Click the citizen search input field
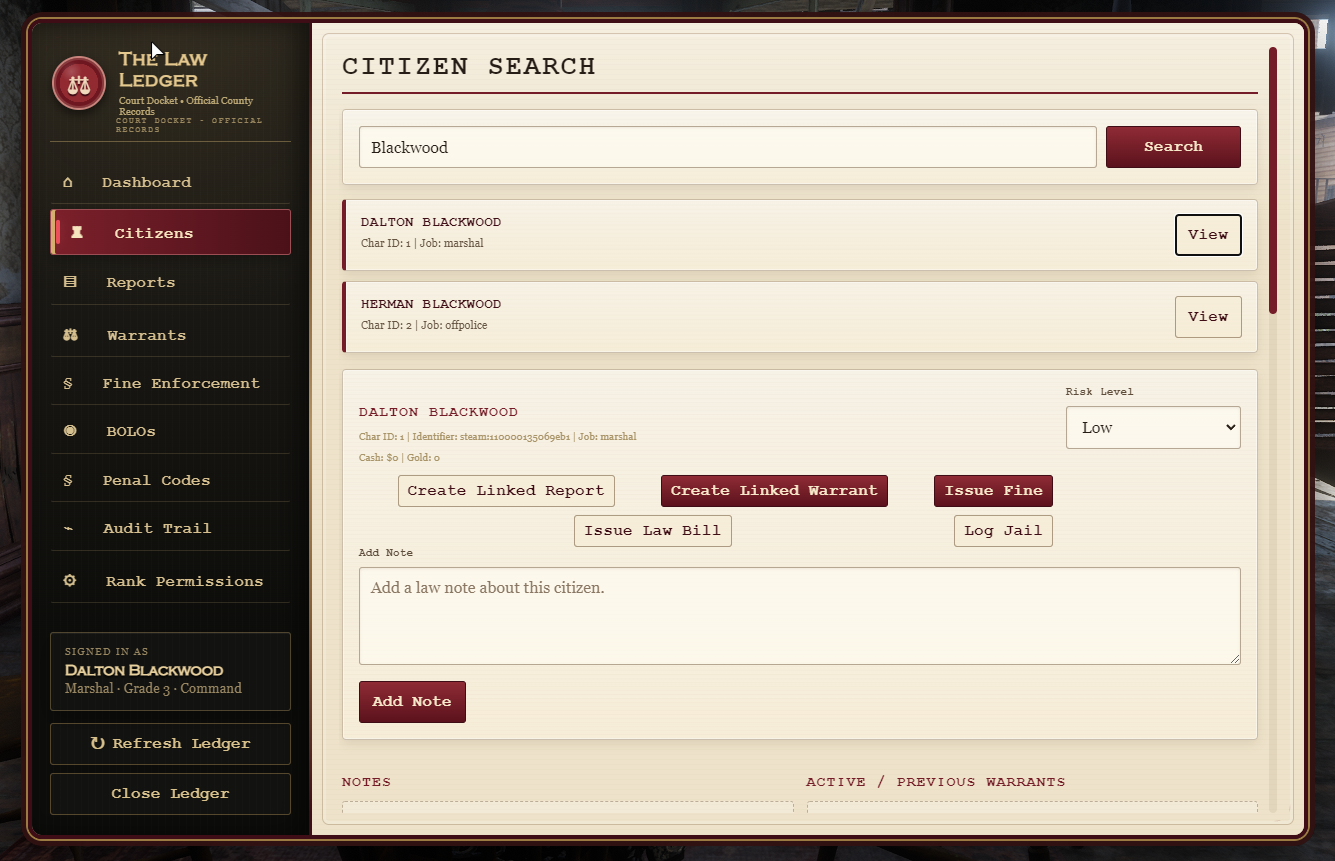 [x=728, y=147]
